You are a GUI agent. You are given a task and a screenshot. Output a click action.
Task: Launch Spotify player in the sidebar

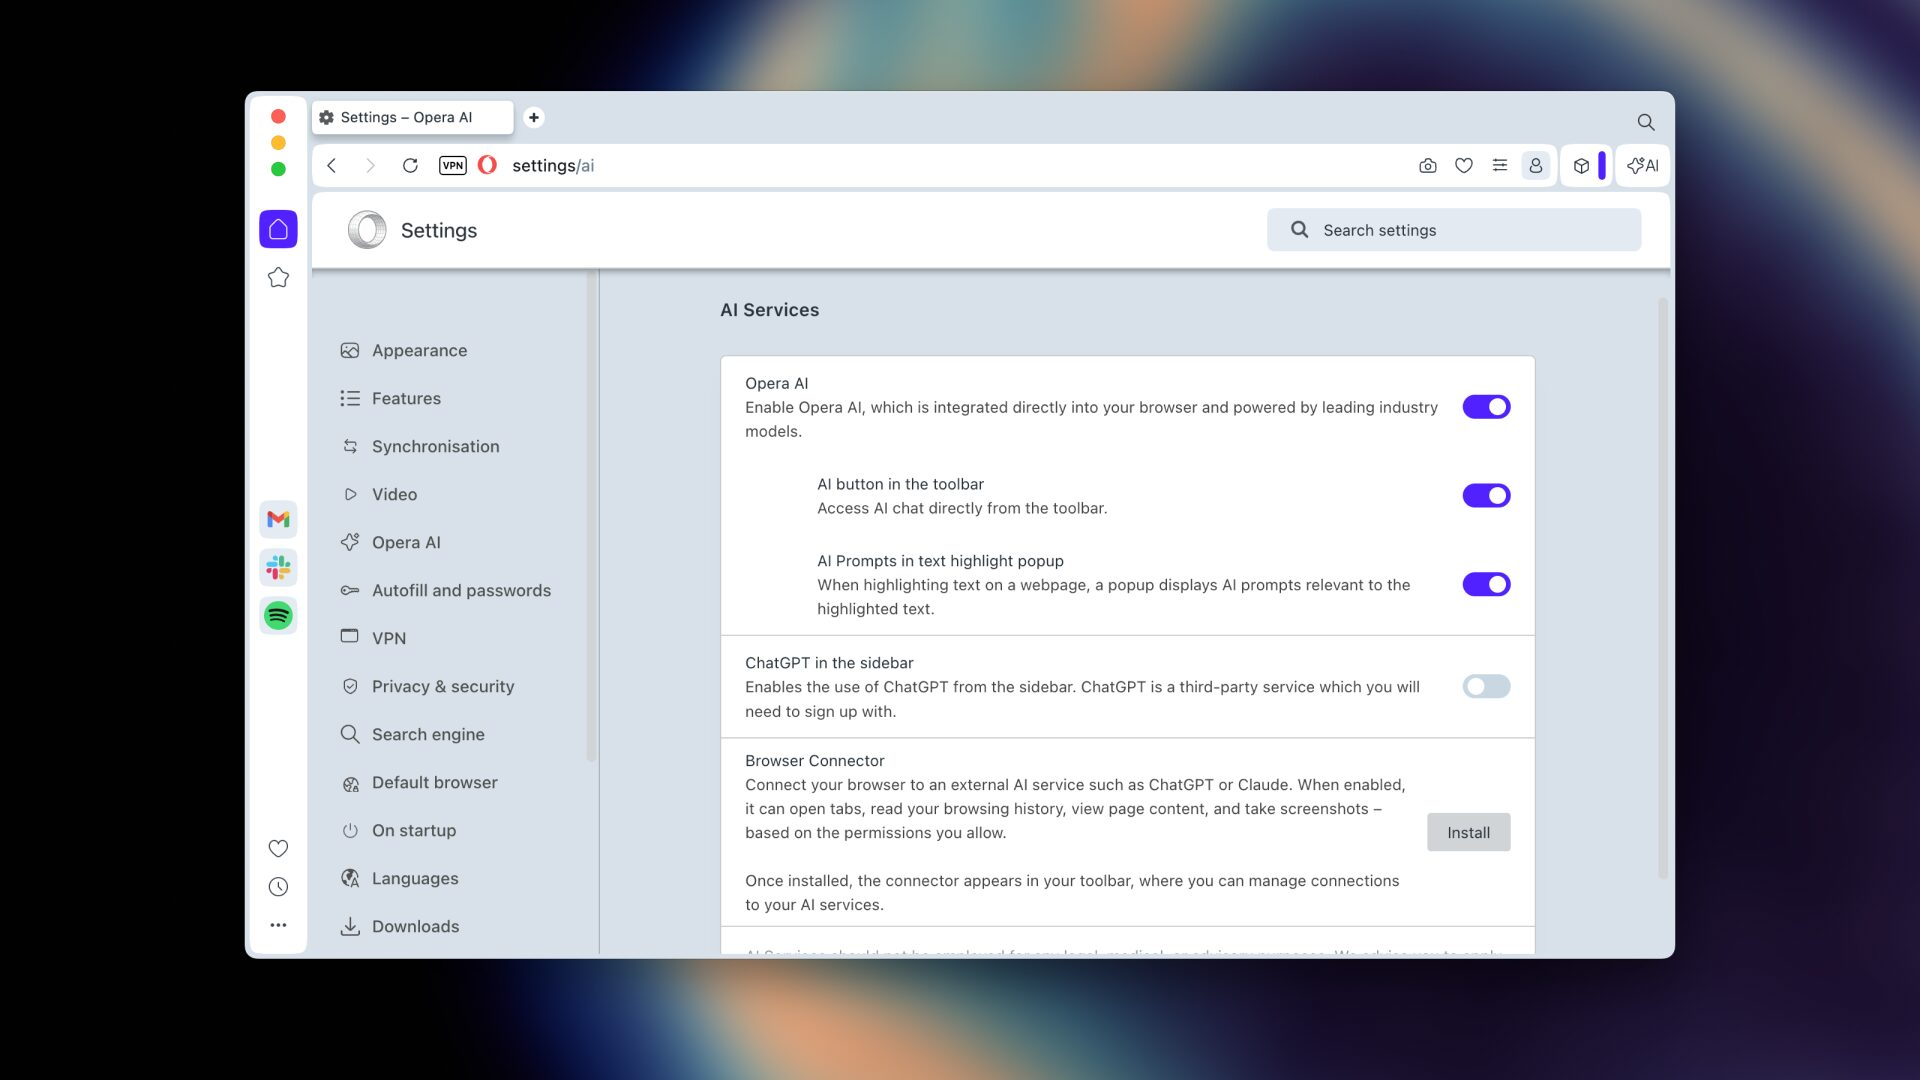[278, 615]
